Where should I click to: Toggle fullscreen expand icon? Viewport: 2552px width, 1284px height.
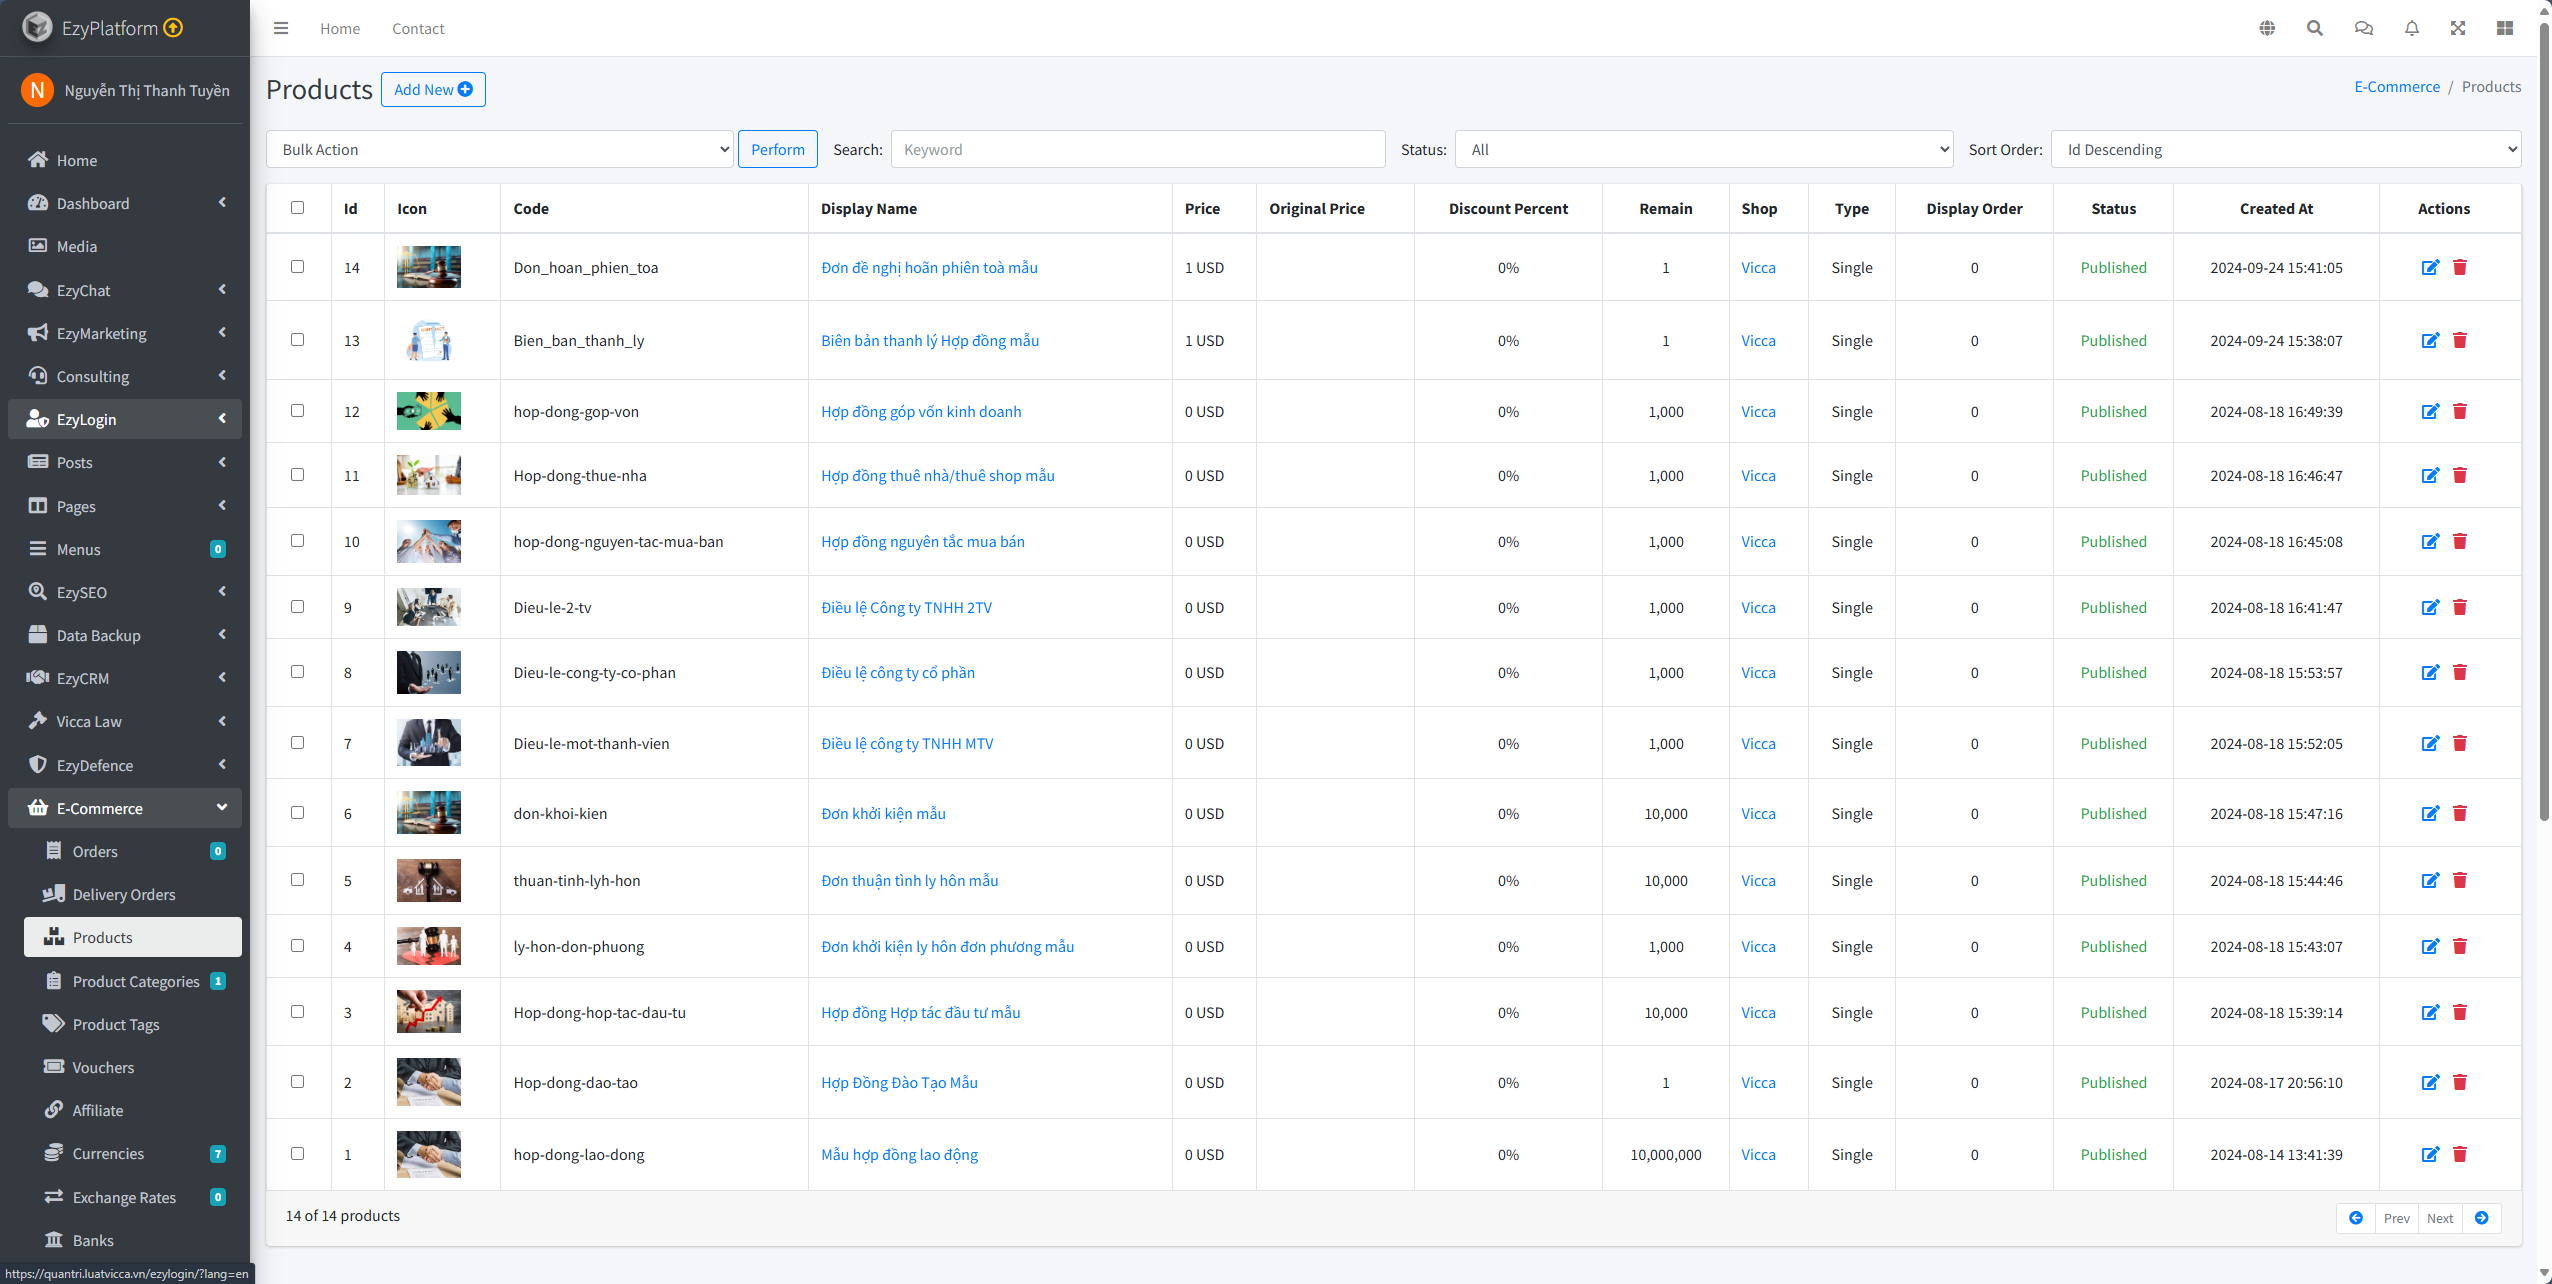point(2457,28)
